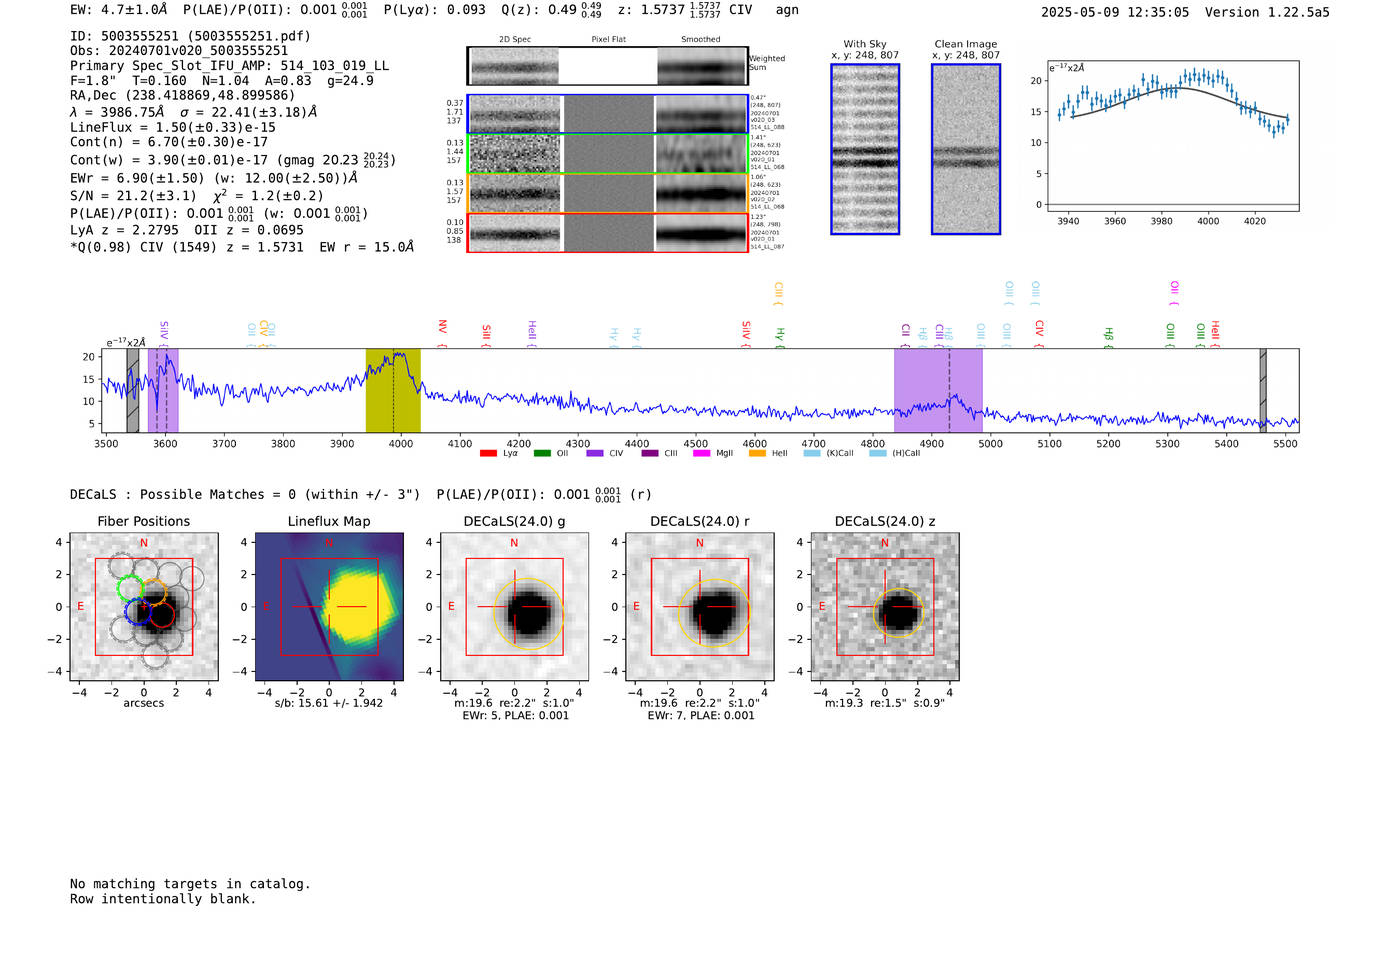Open the DECaLS(24.0) r cutout
The height and width of the screenshot is (953, 1400).
[x=700, y=606]
